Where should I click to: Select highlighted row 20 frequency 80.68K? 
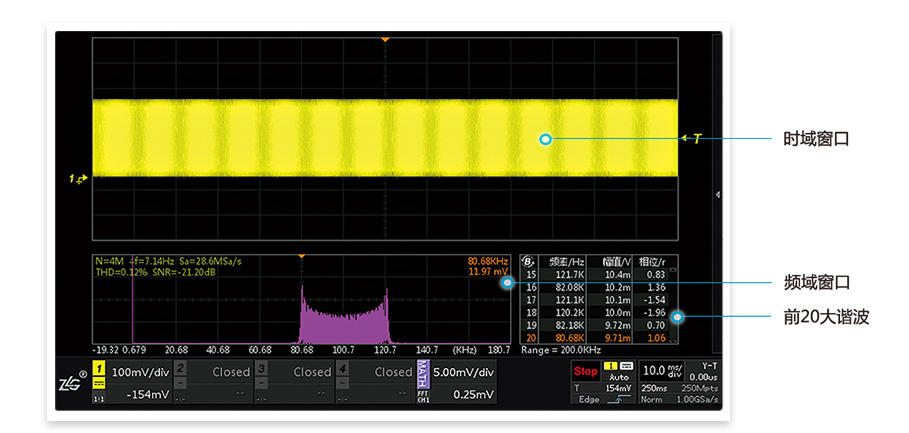pyautogui.click(x=568, y=339)
